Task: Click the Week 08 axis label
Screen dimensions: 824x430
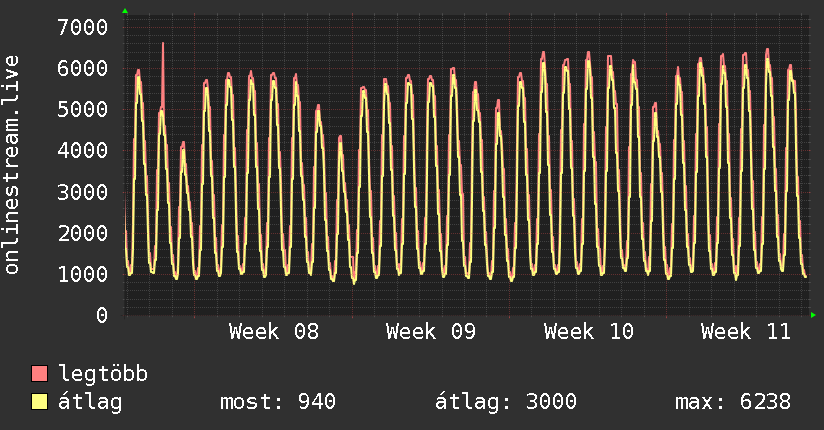Action: pyautogui.click(x=274, y=332)
